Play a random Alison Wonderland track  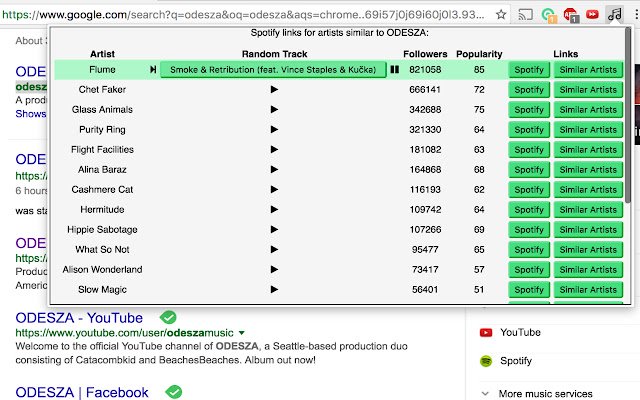coord(274,269)
